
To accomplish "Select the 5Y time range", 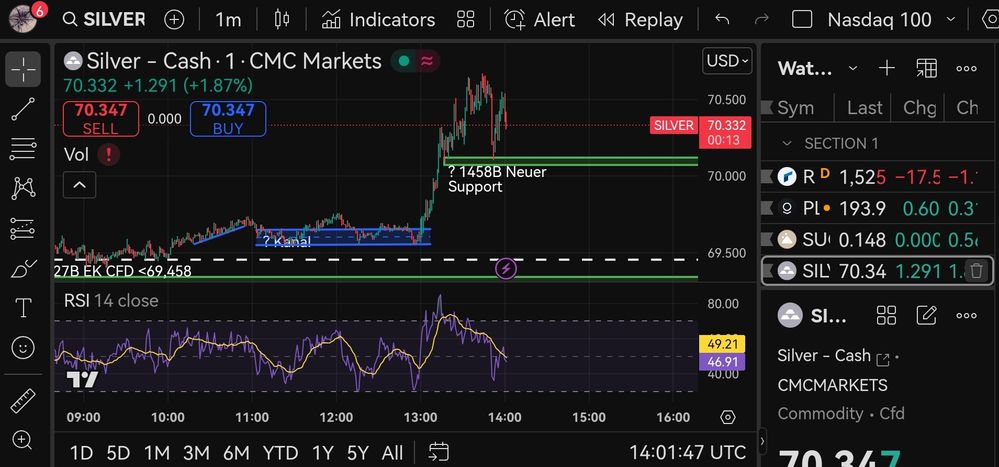I will click(x=358, y=453).
